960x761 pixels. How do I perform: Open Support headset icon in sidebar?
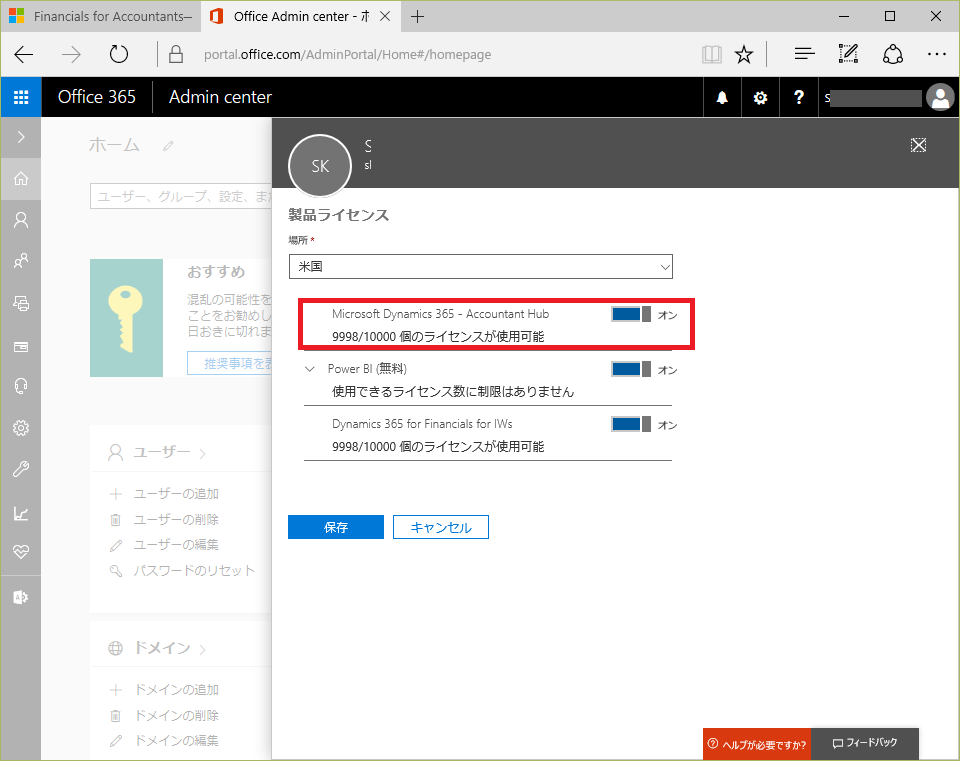(x=21, y=386)
